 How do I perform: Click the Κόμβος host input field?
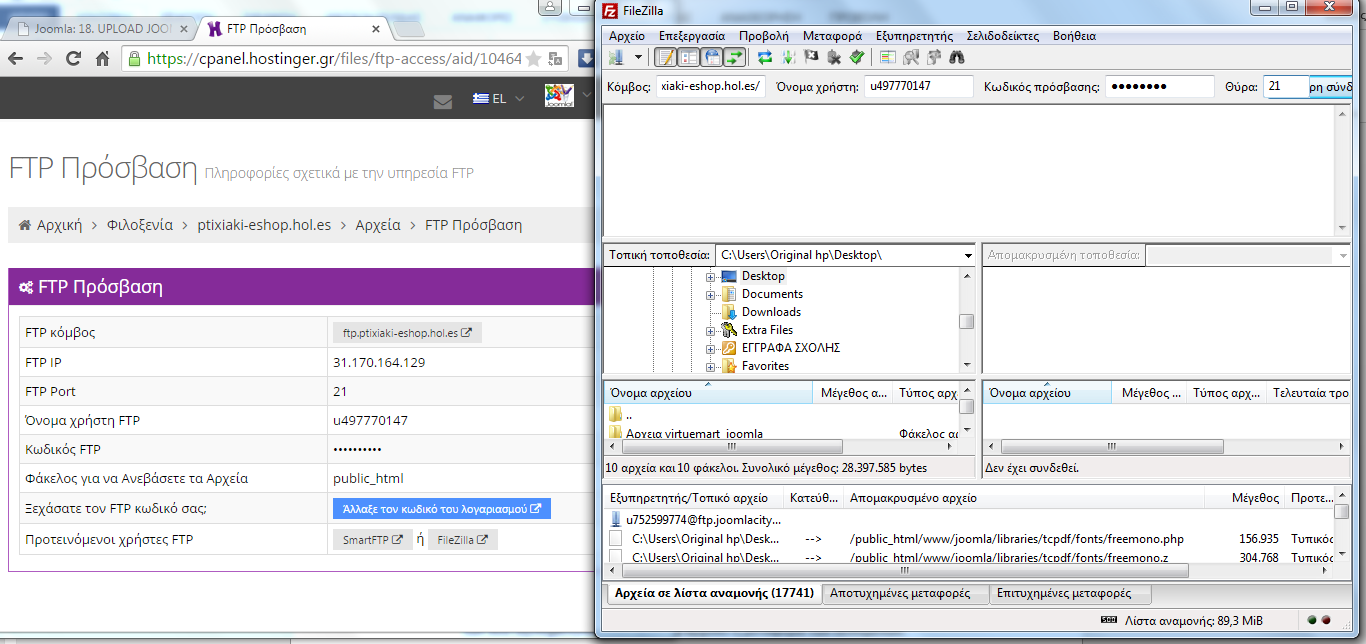pyautogui.click(x=711, y=87)
